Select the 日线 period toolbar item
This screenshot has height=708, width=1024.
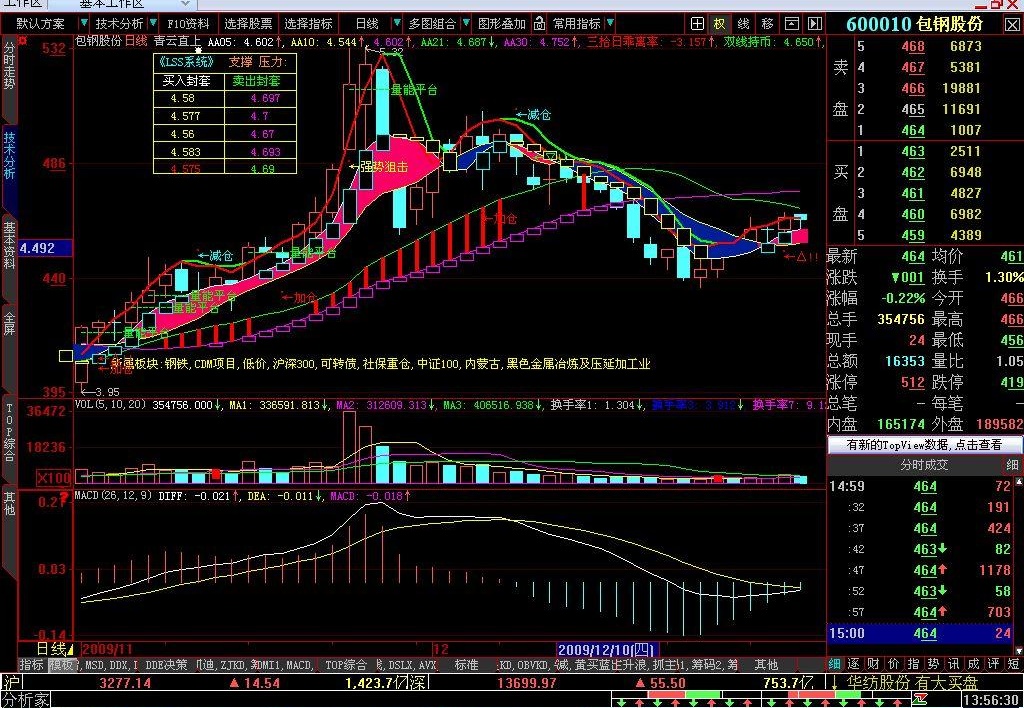click(x=367, y=24)
